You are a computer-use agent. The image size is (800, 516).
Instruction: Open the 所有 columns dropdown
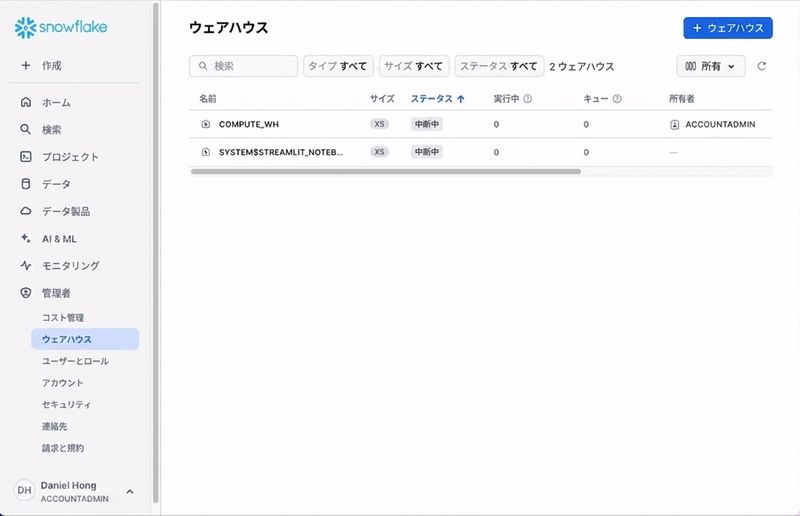[x=711, y=66]
